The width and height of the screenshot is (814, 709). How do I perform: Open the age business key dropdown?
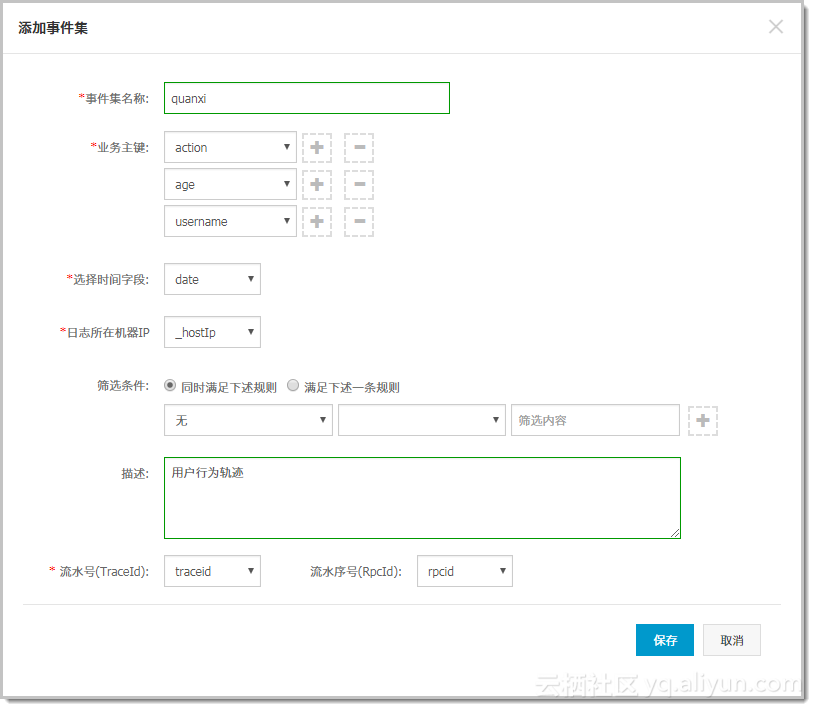tap(230, 184)
